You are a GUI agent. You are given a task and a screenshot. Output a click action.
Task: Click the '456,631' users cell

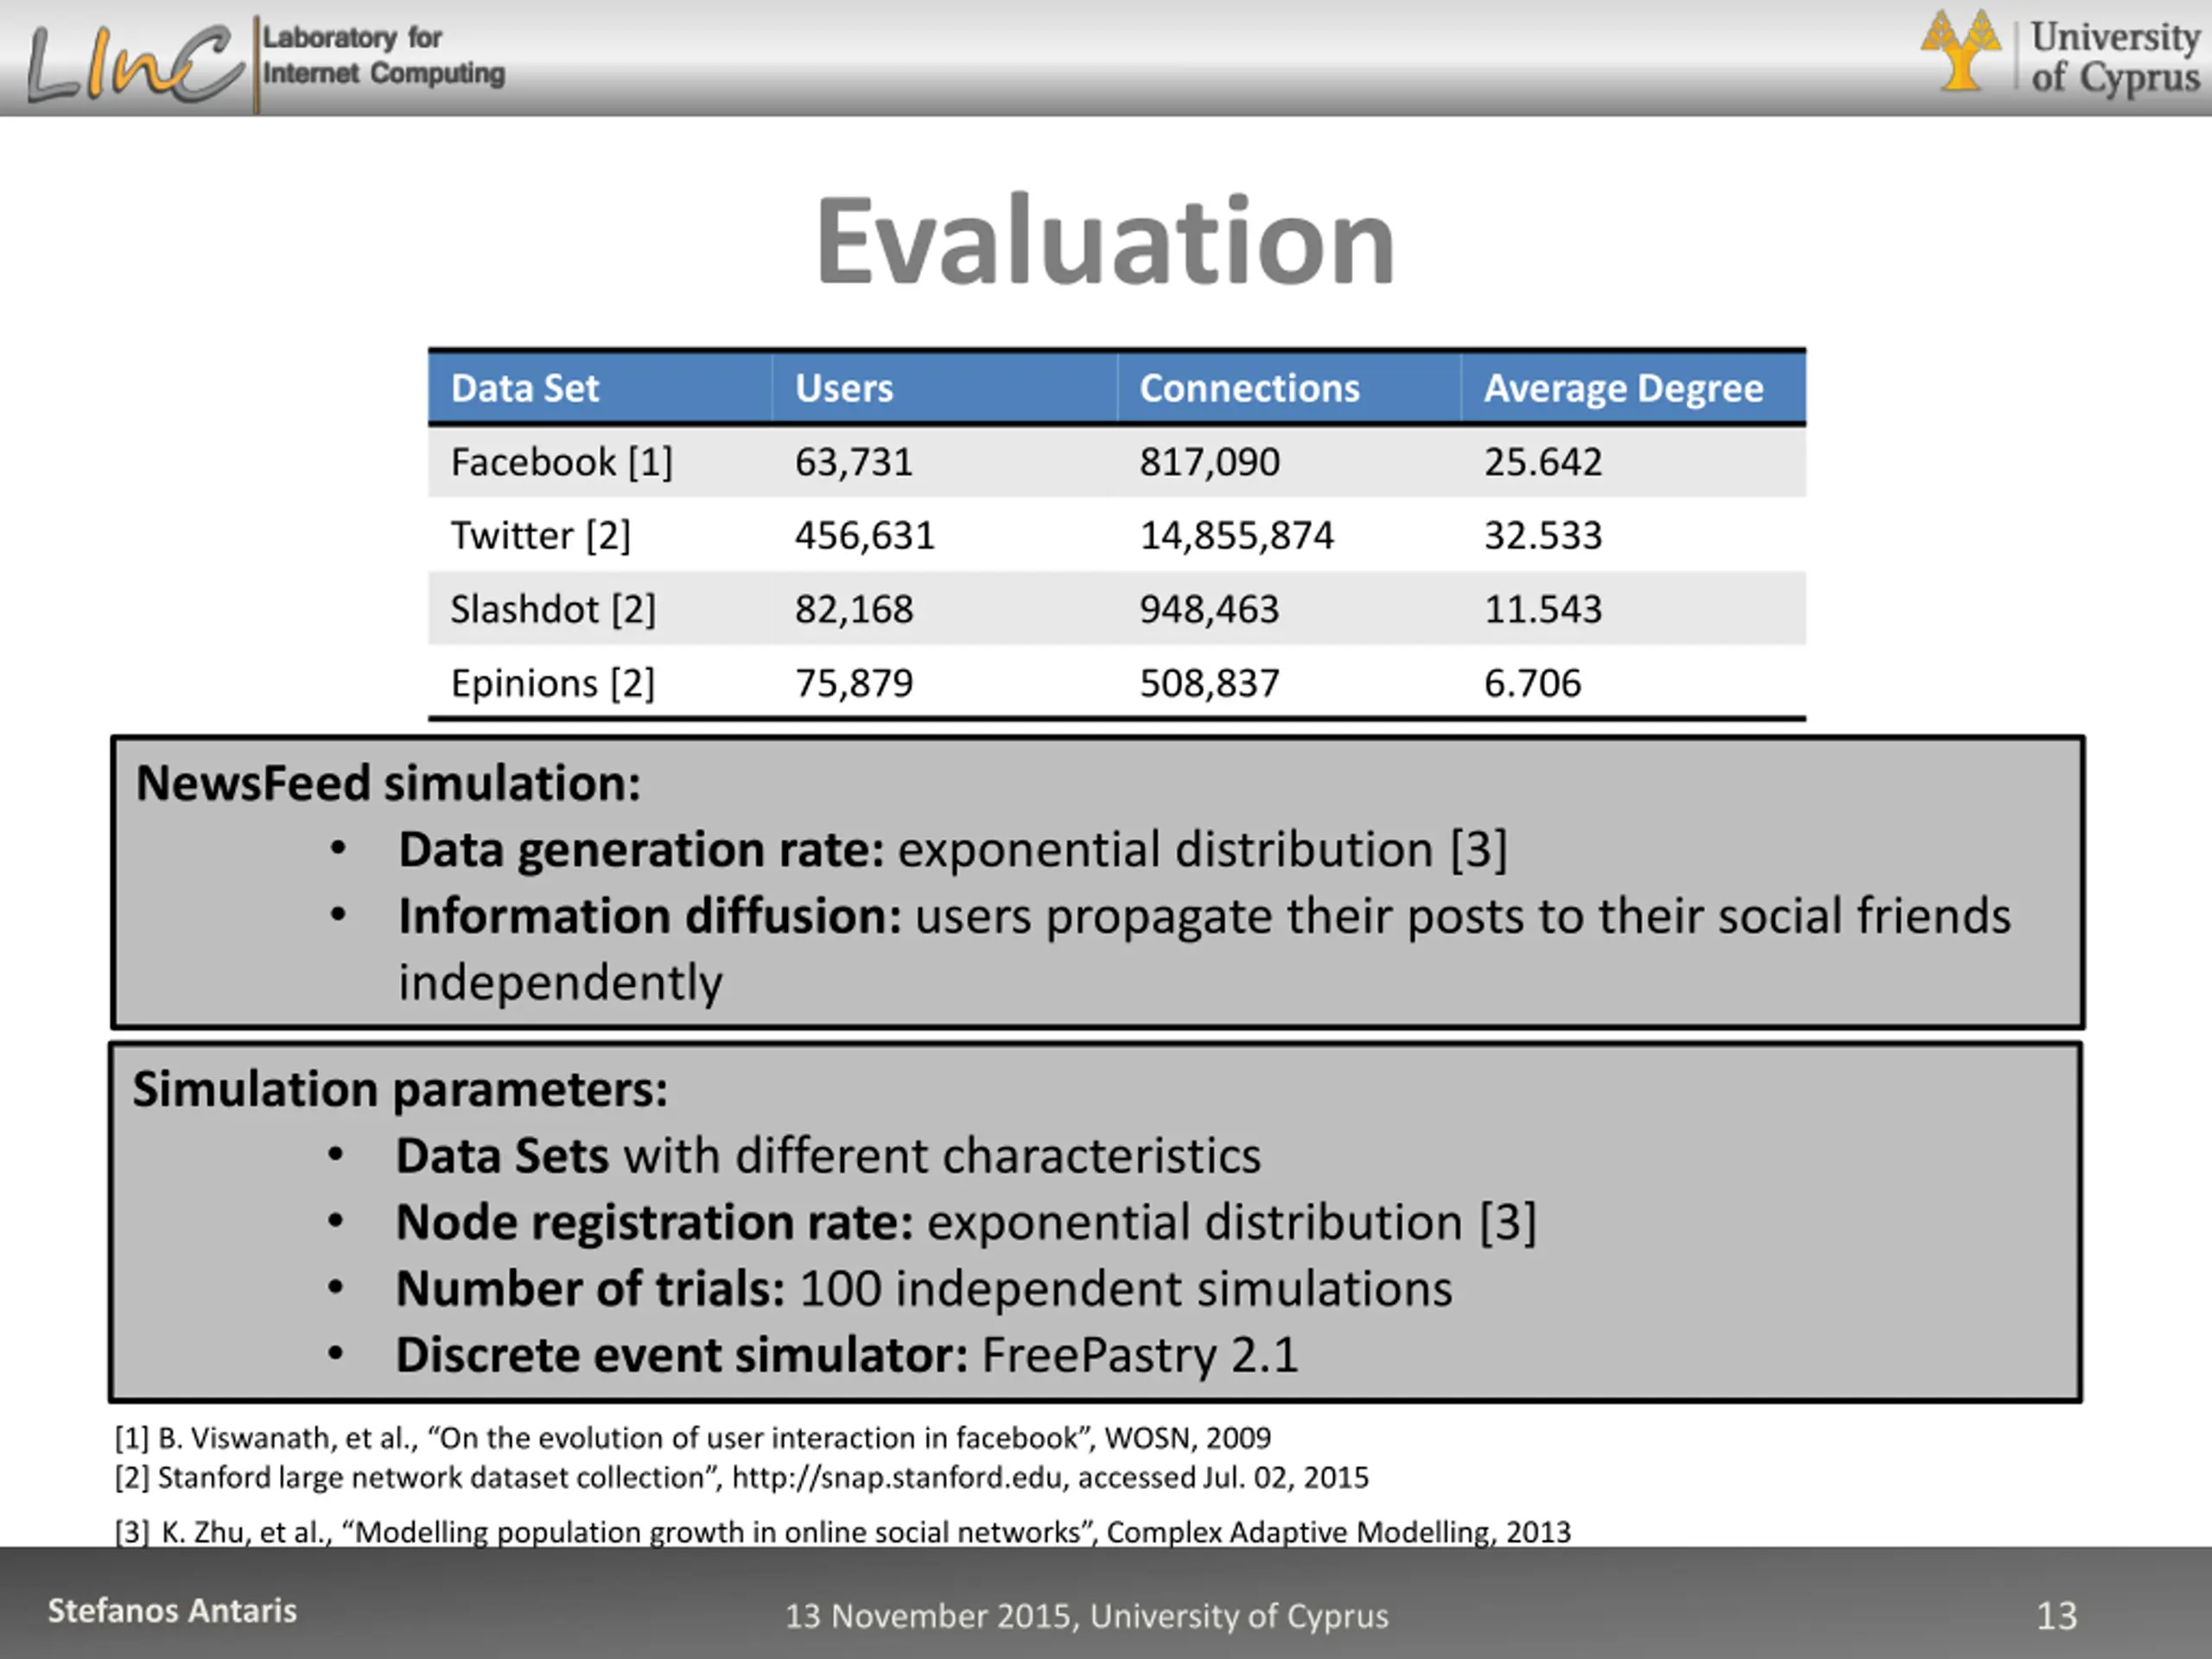coord(865,536)
